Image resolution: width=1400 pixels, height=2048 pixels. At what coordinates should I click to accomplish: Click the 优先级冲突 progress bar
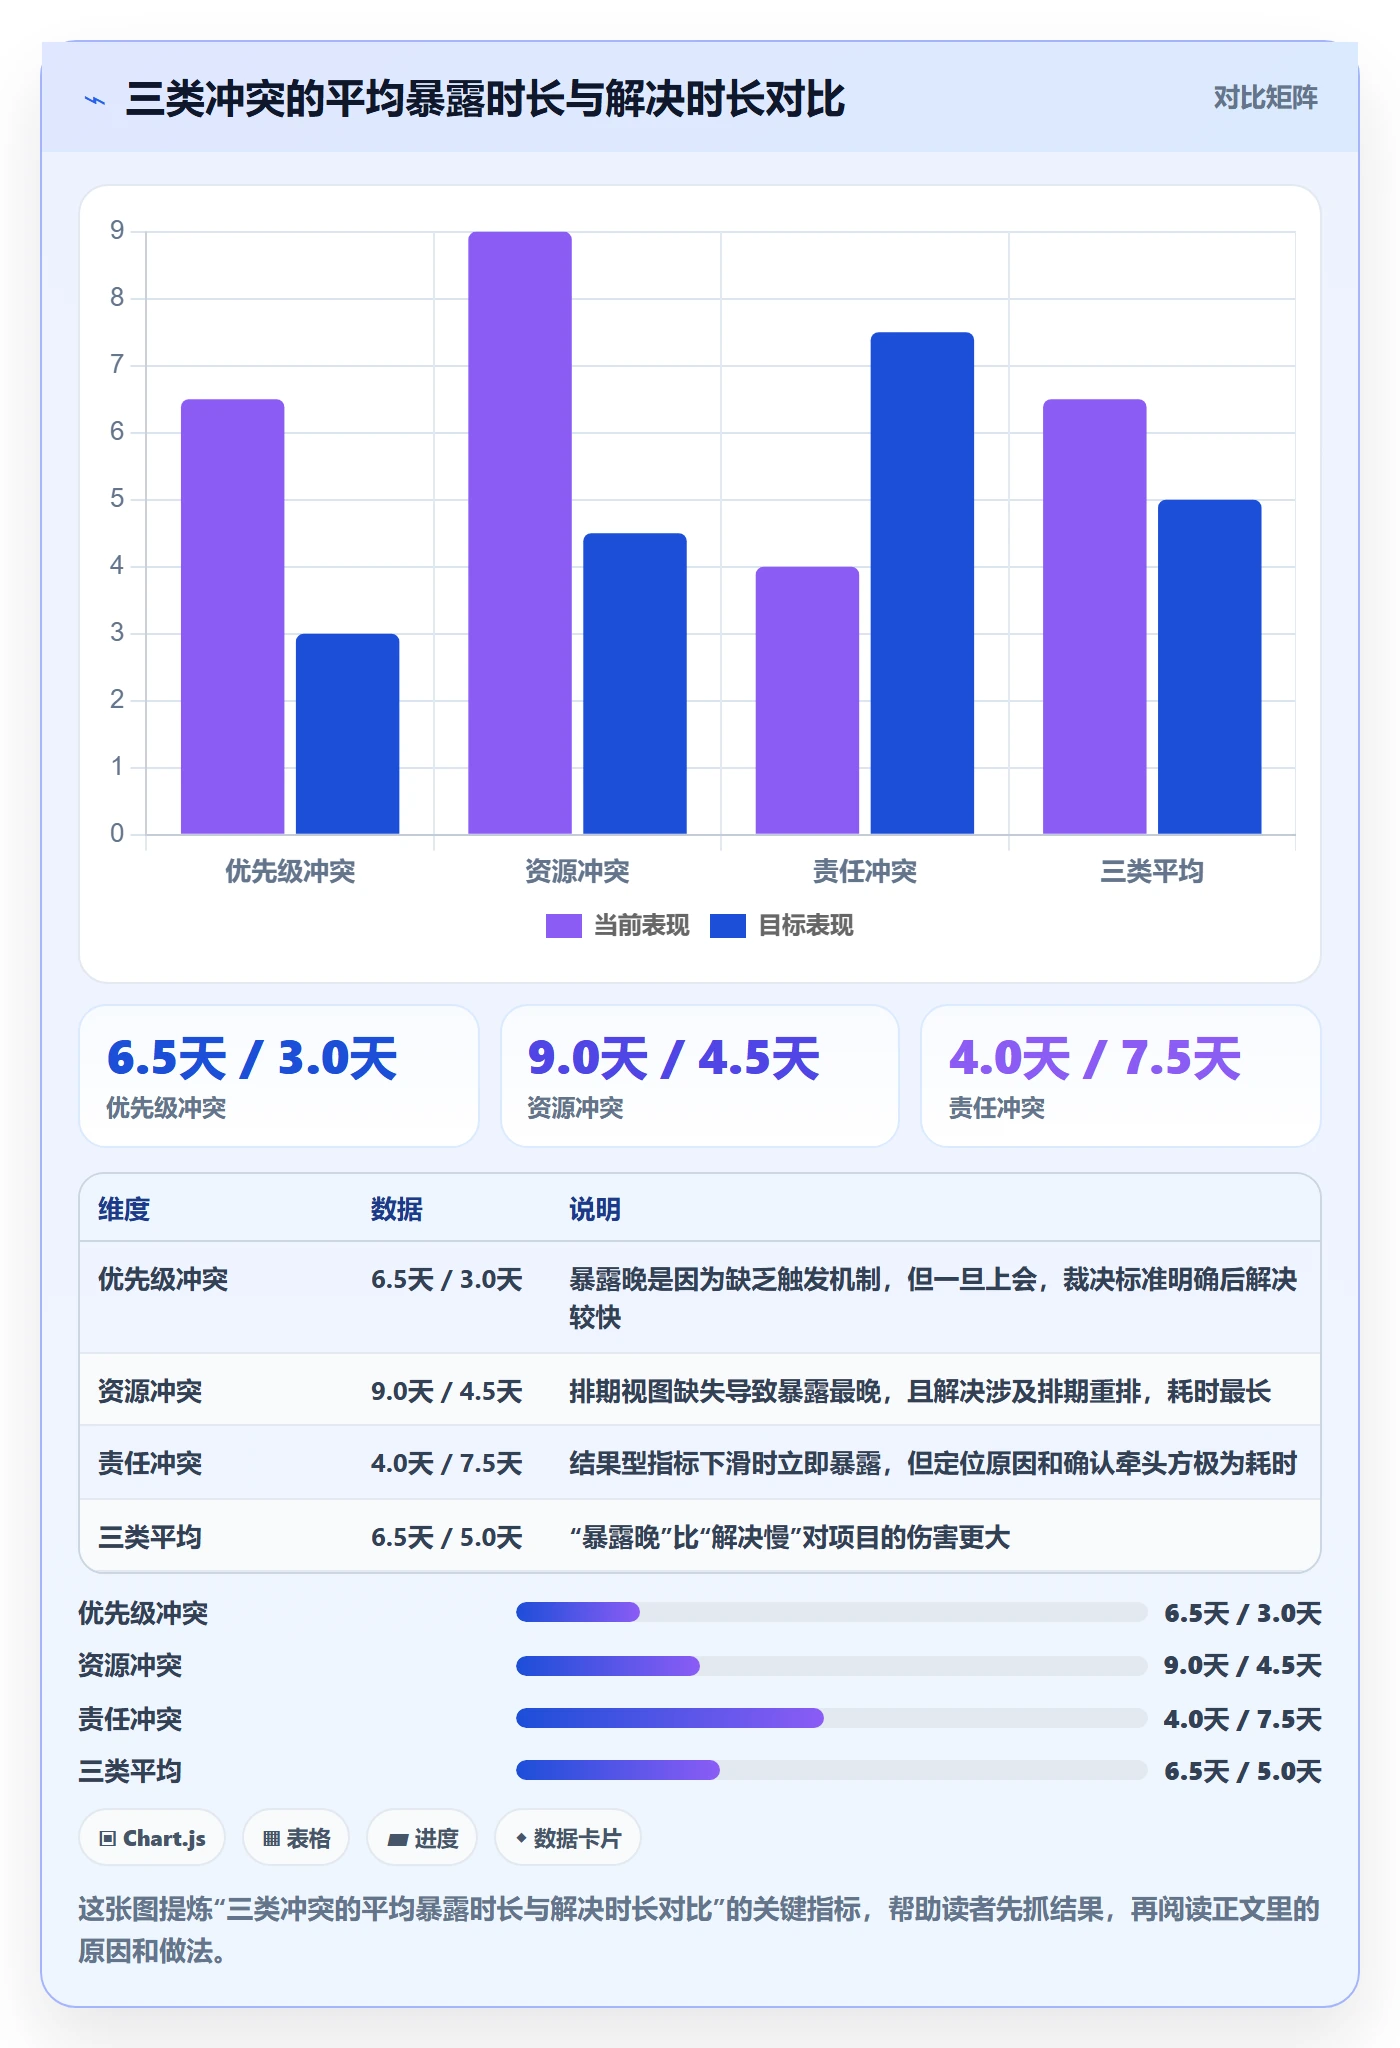(x=831, y=1612)
